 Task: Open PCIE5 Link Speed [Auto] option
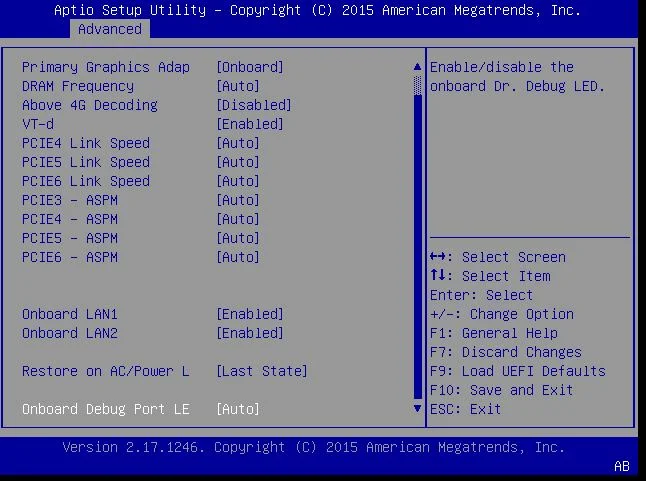coord(238,162)
